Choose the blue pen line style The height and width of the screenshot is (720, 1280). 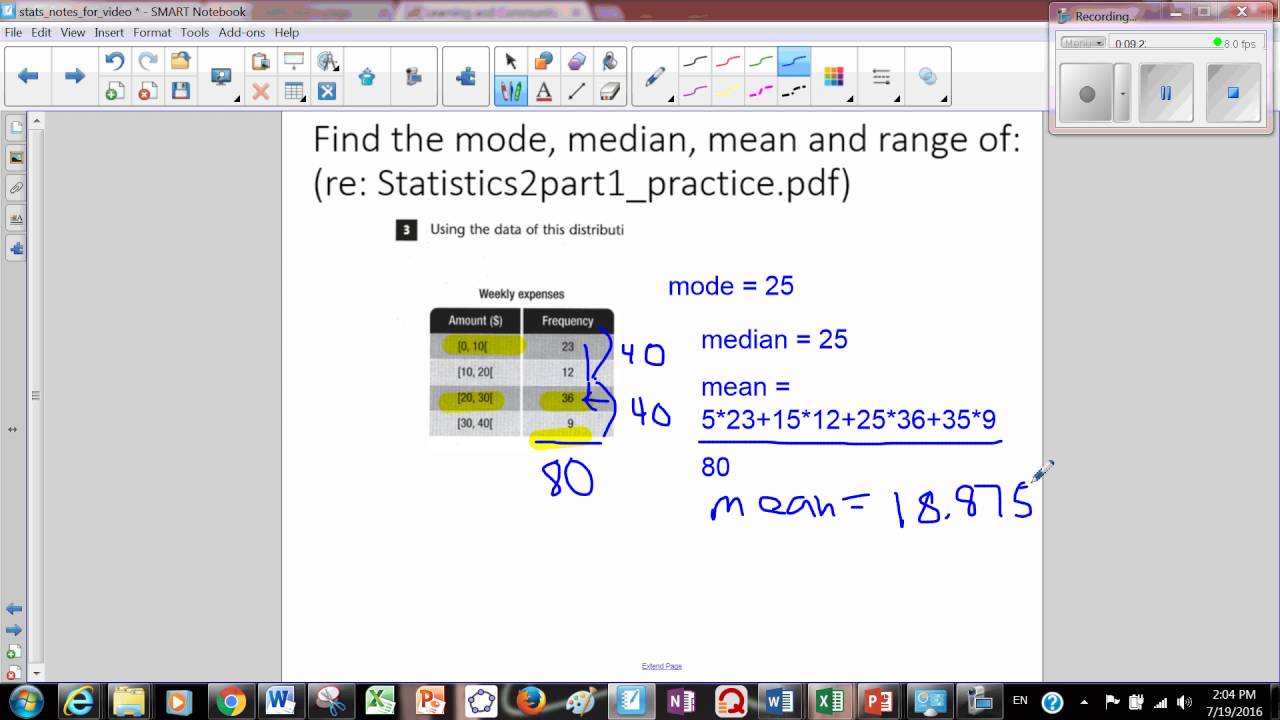794,62
